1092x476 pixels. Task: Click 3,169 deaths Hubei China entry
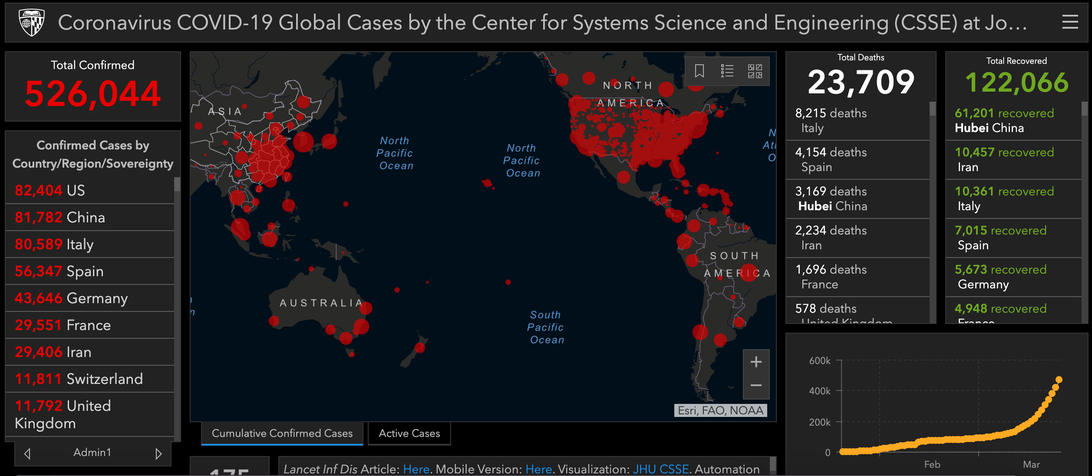pyautogui.click(x=858, y=199)
